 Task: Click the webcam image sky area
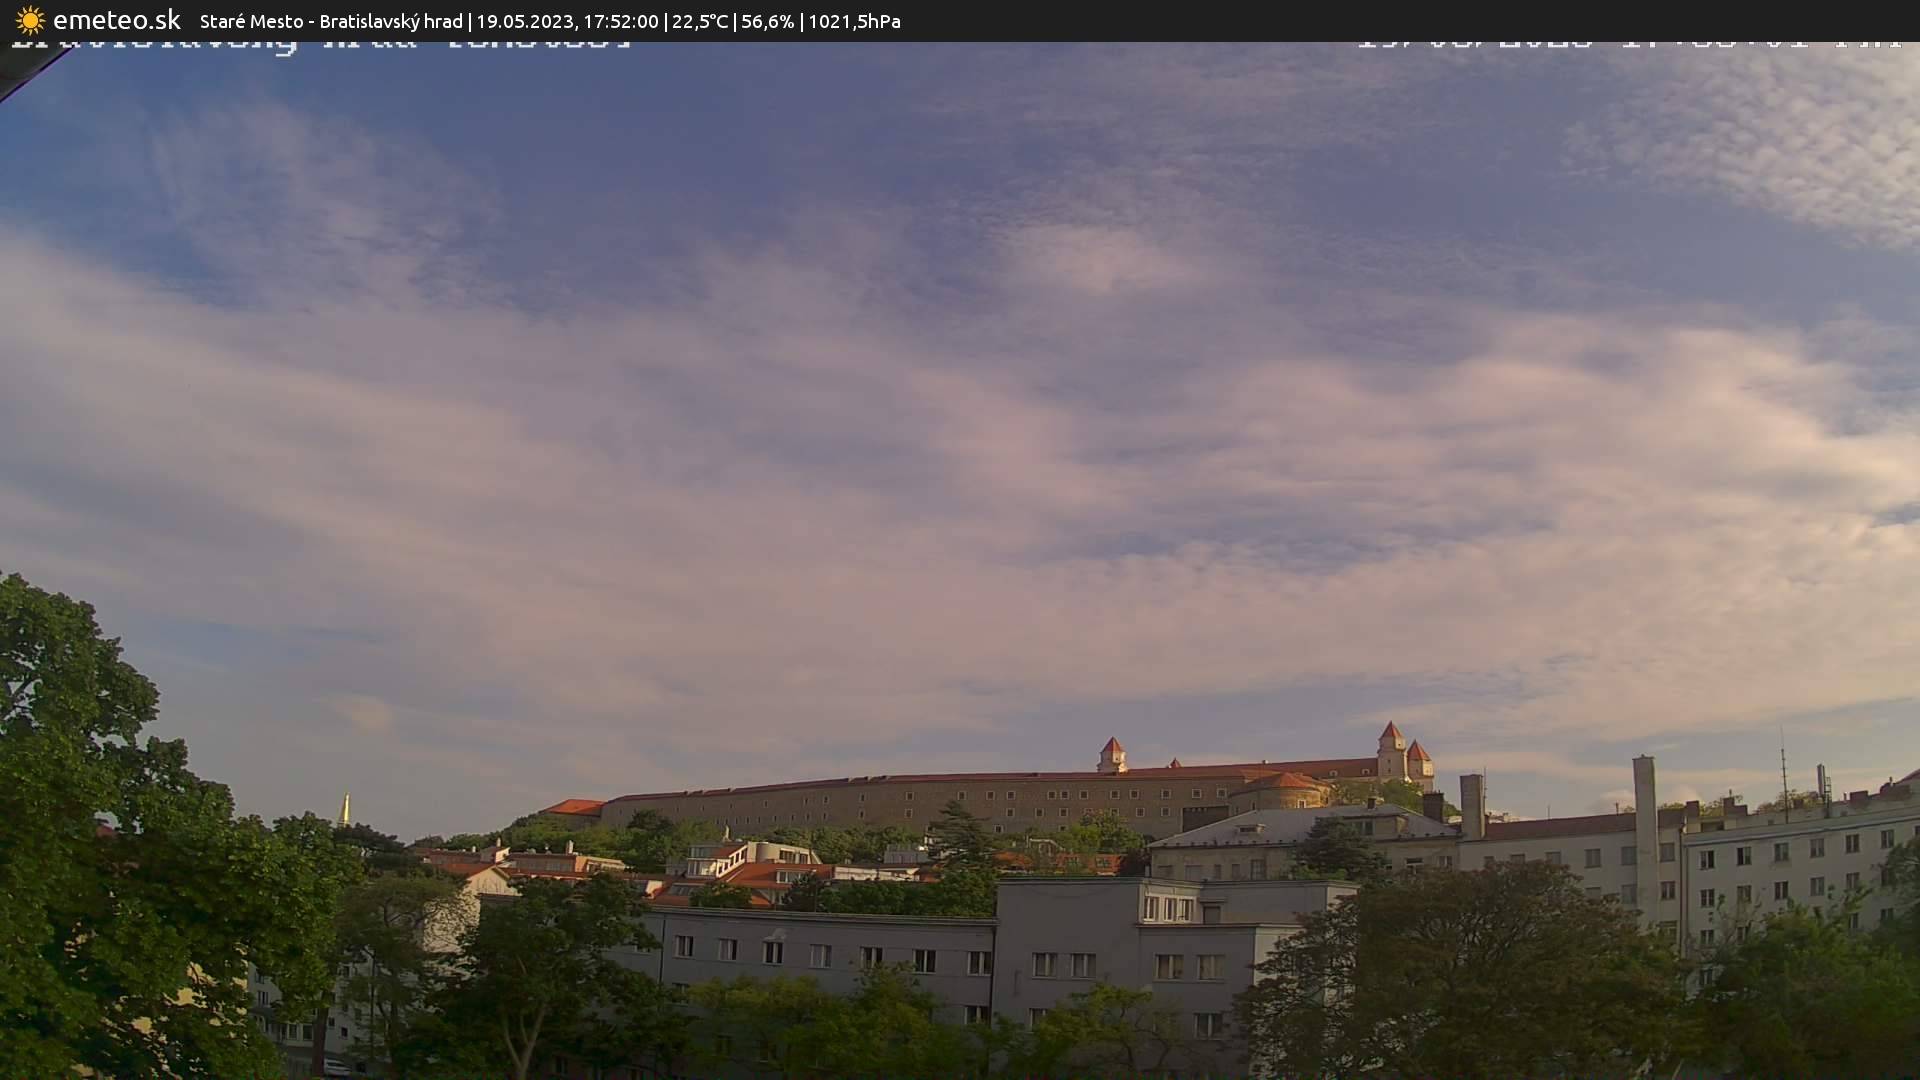coord(960,400)
